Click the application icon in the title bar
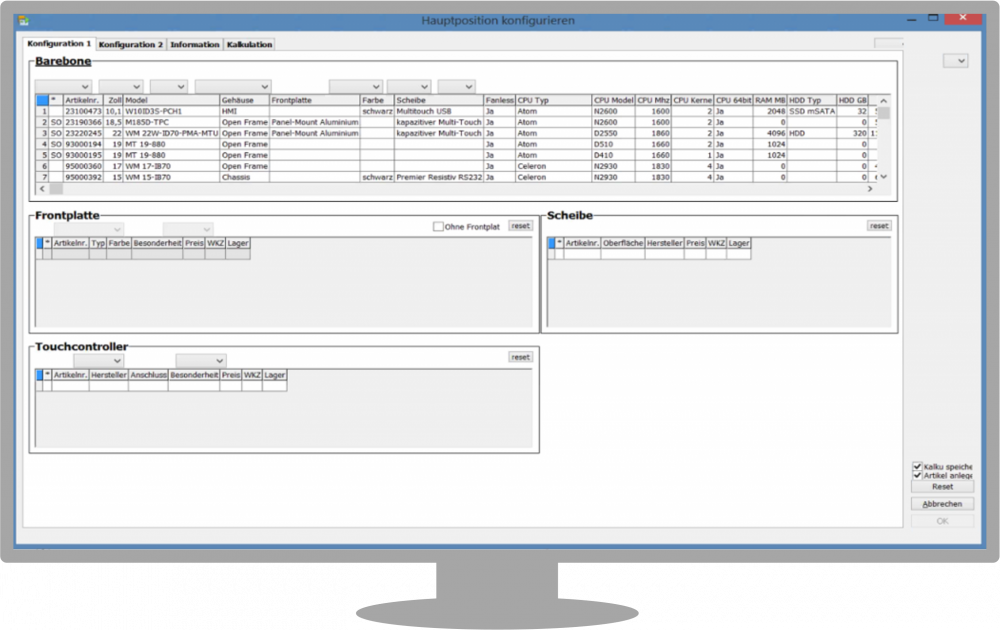The width and height of the screenshot is (1000, 630). (23, 18)
